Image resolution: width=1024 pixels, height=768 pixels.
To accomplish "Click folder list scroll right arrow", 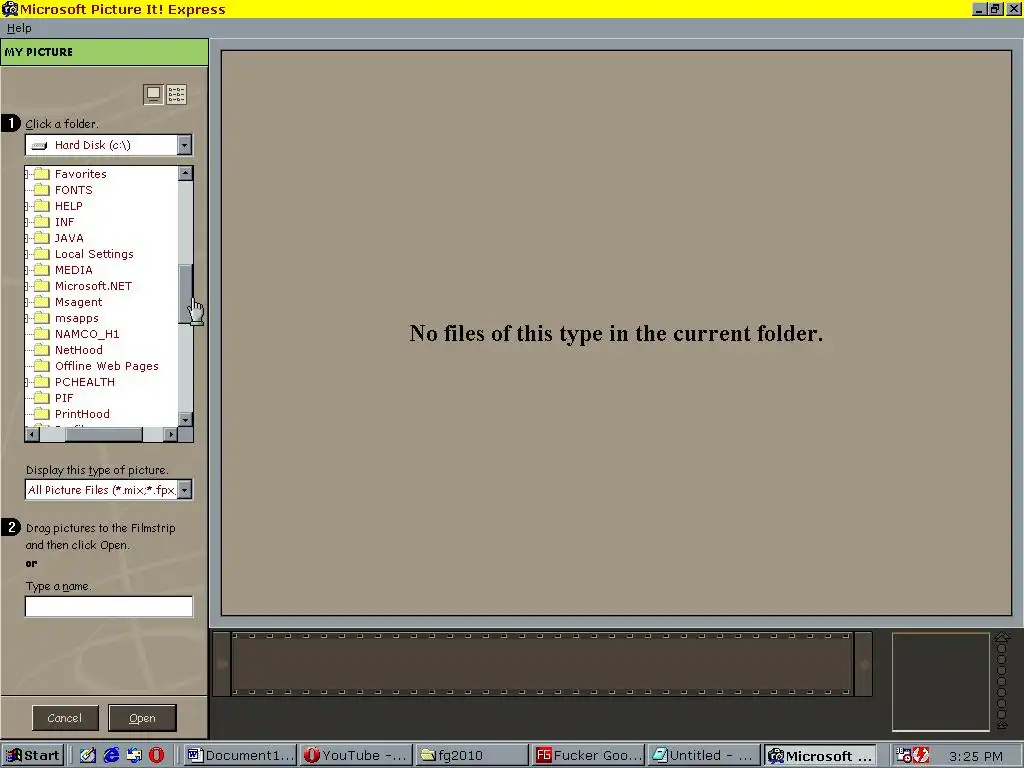I will point(170,434).
